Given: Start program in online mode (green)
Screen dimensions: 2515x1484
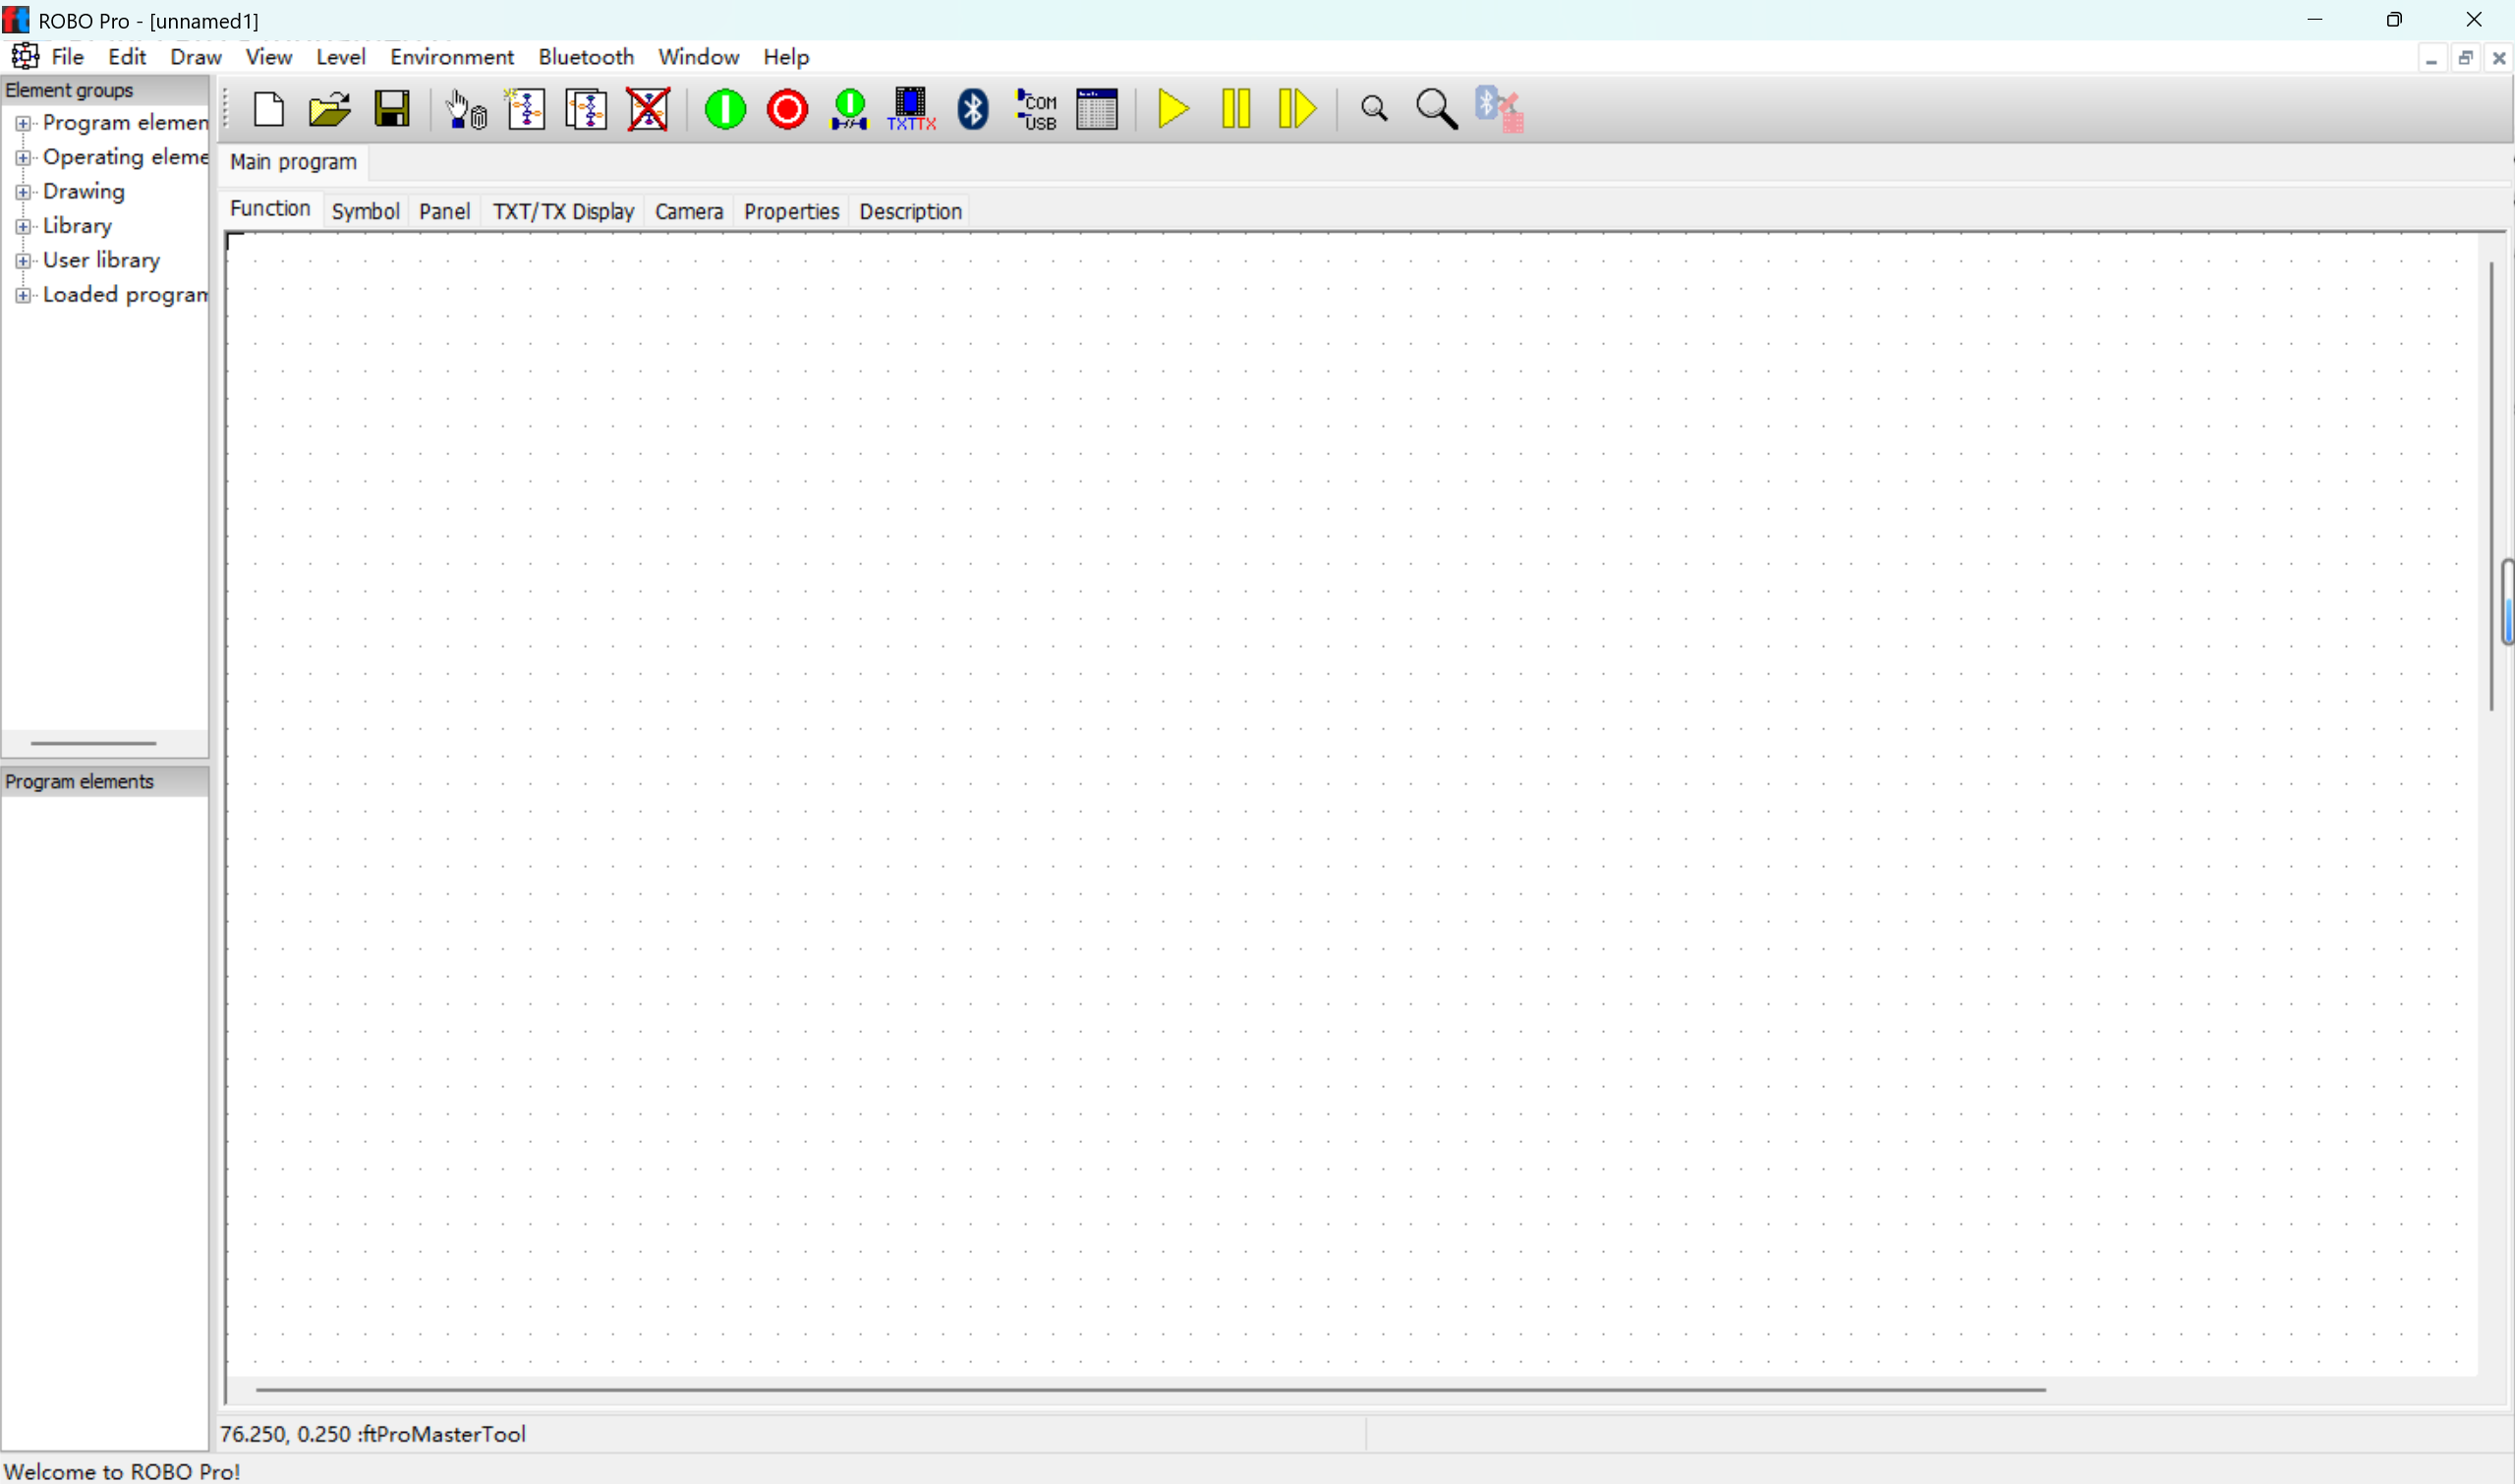Looking at the screenshot, I should 725,109.
